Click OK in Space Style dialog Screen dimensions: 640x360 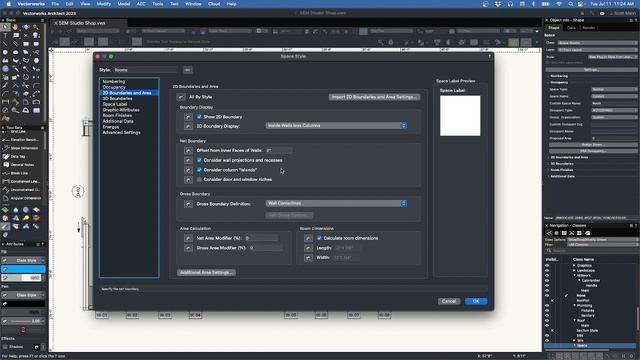coord(476,301)
